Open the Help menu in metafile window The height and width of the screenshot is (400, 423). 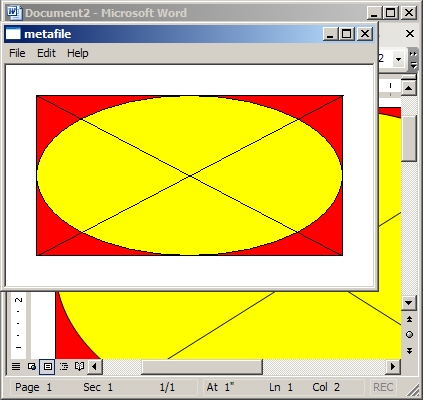coord(78,53)
